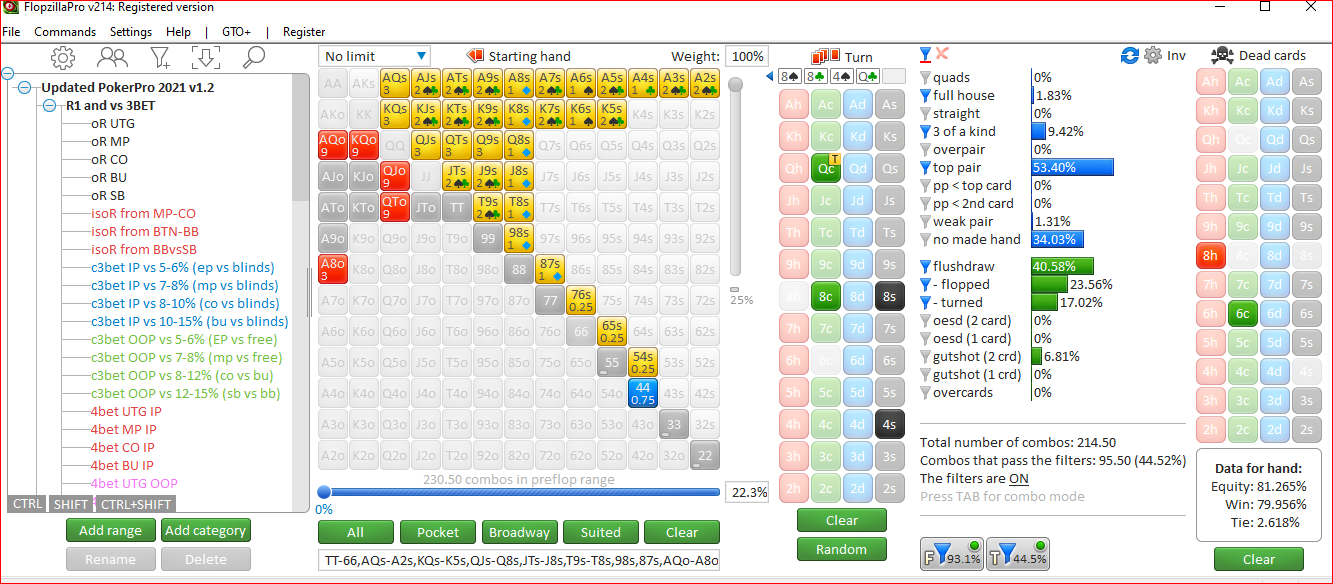Click the Weight percentage input field
The image size is (1333, 584).
coord(746,57)
